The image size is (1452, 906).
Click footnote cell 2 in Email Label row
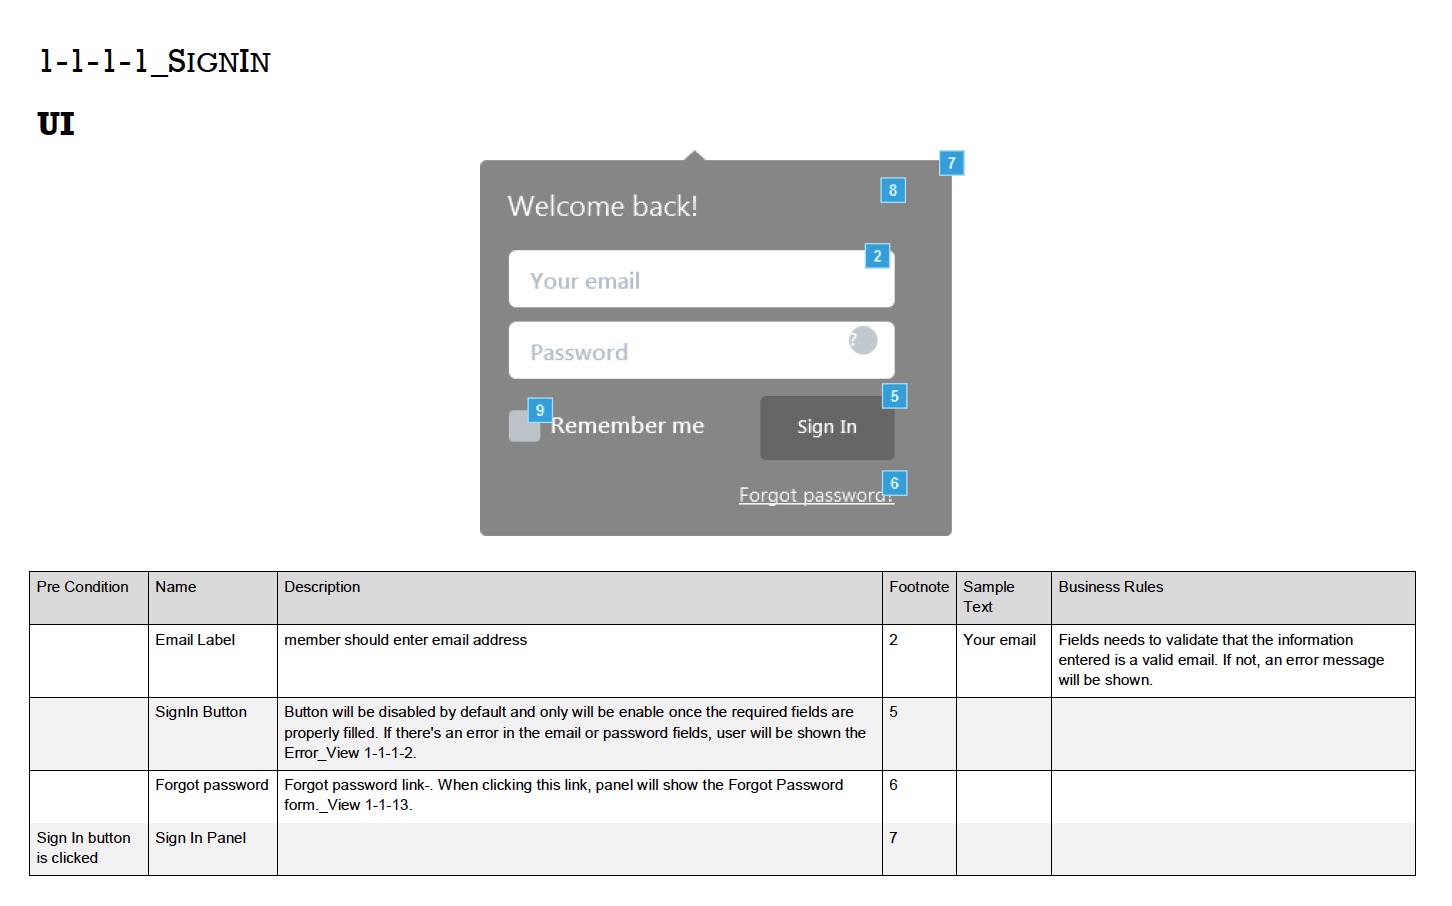919,661
